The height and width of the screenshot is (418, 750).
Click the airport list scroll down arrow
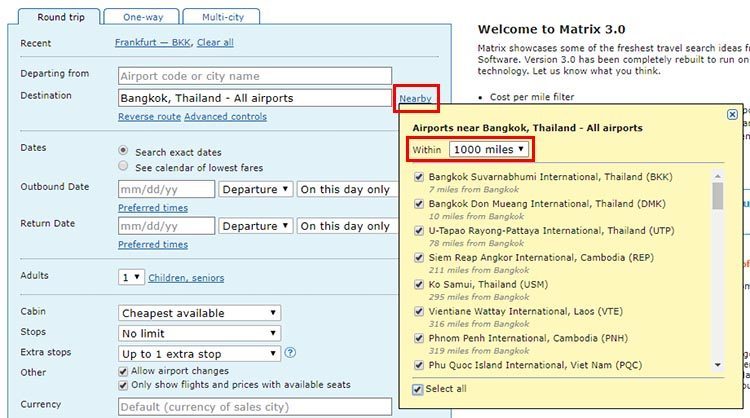tap(717, 365)
